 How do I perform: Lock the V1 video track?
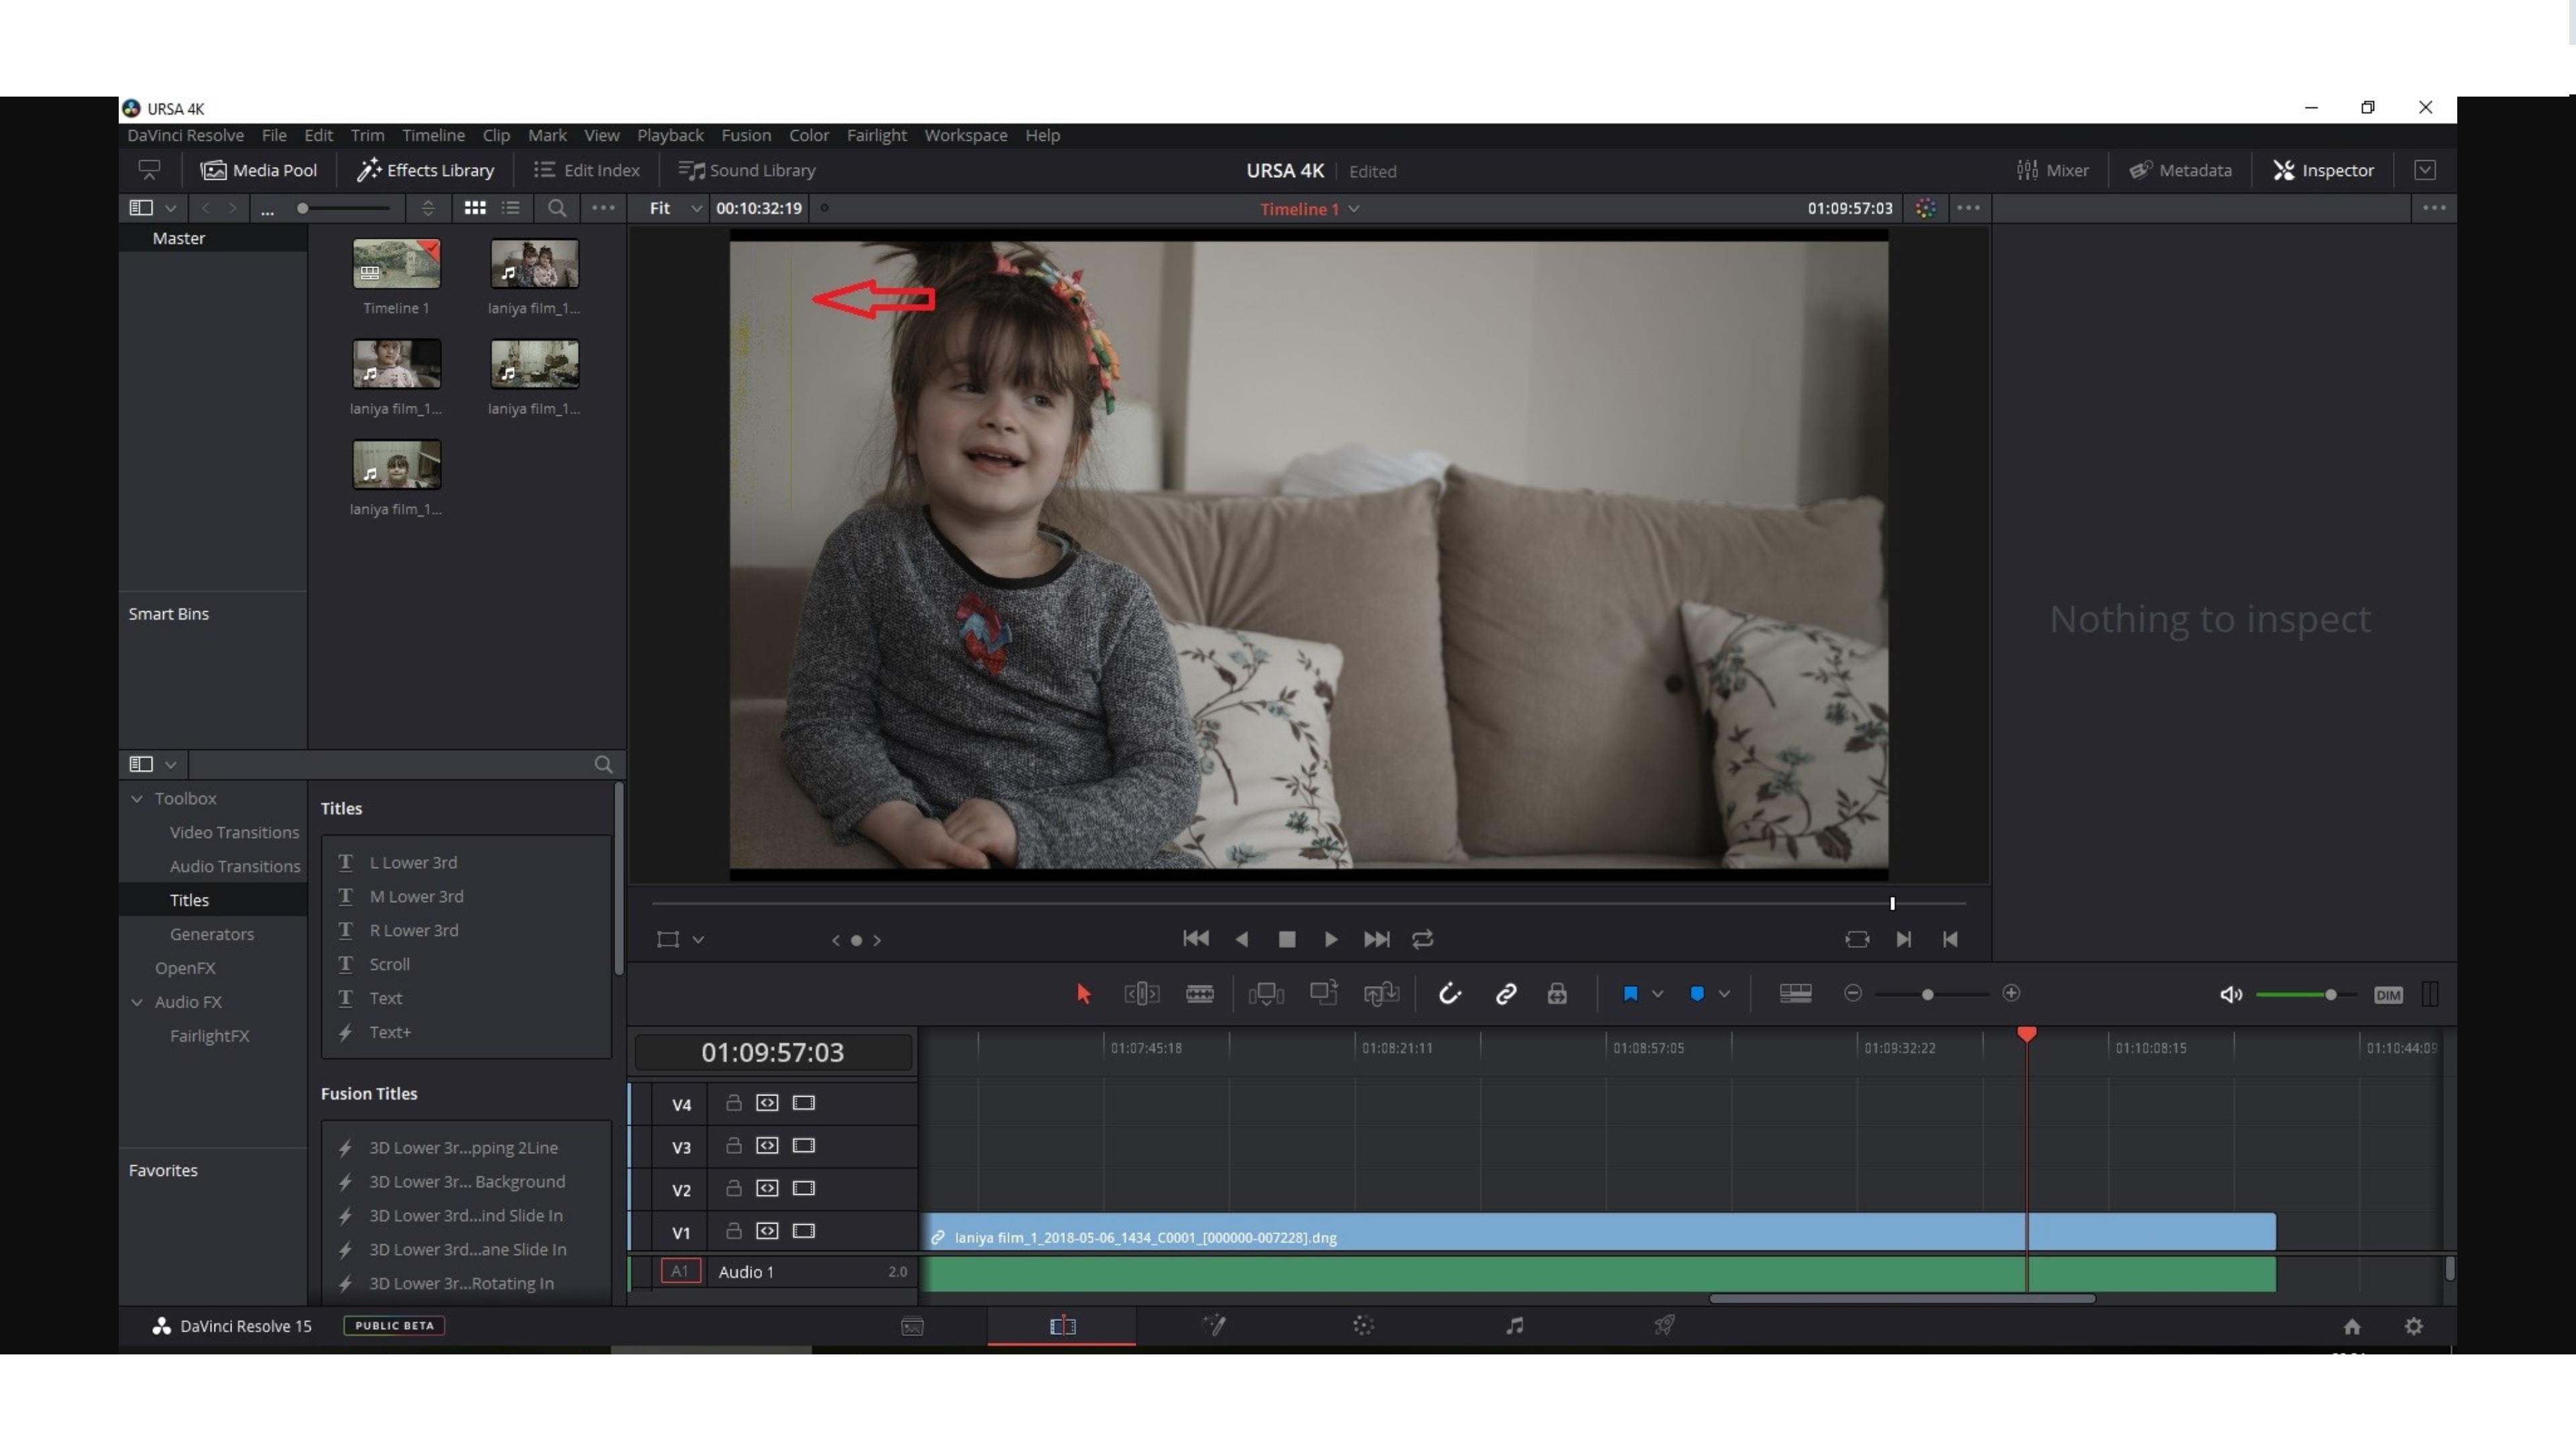[733, 1231]
